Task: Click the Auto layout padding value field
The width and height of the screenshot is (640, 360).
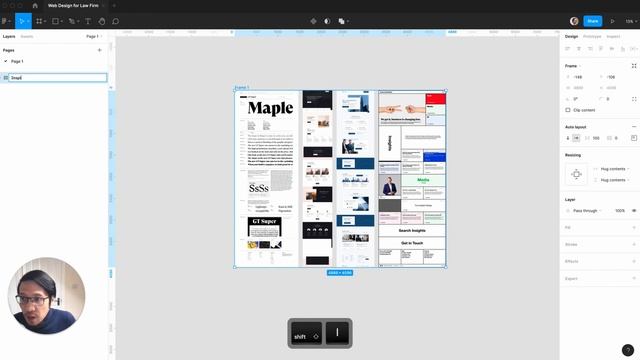Action: [x=616, y=138]
